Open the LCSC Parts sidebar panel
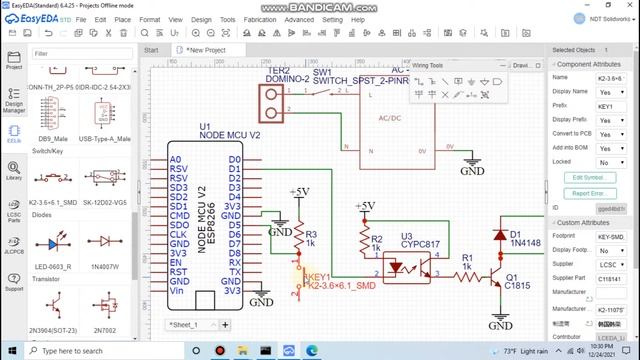The height and width of the screenshot is (360, 640). (x=14, y=211)
